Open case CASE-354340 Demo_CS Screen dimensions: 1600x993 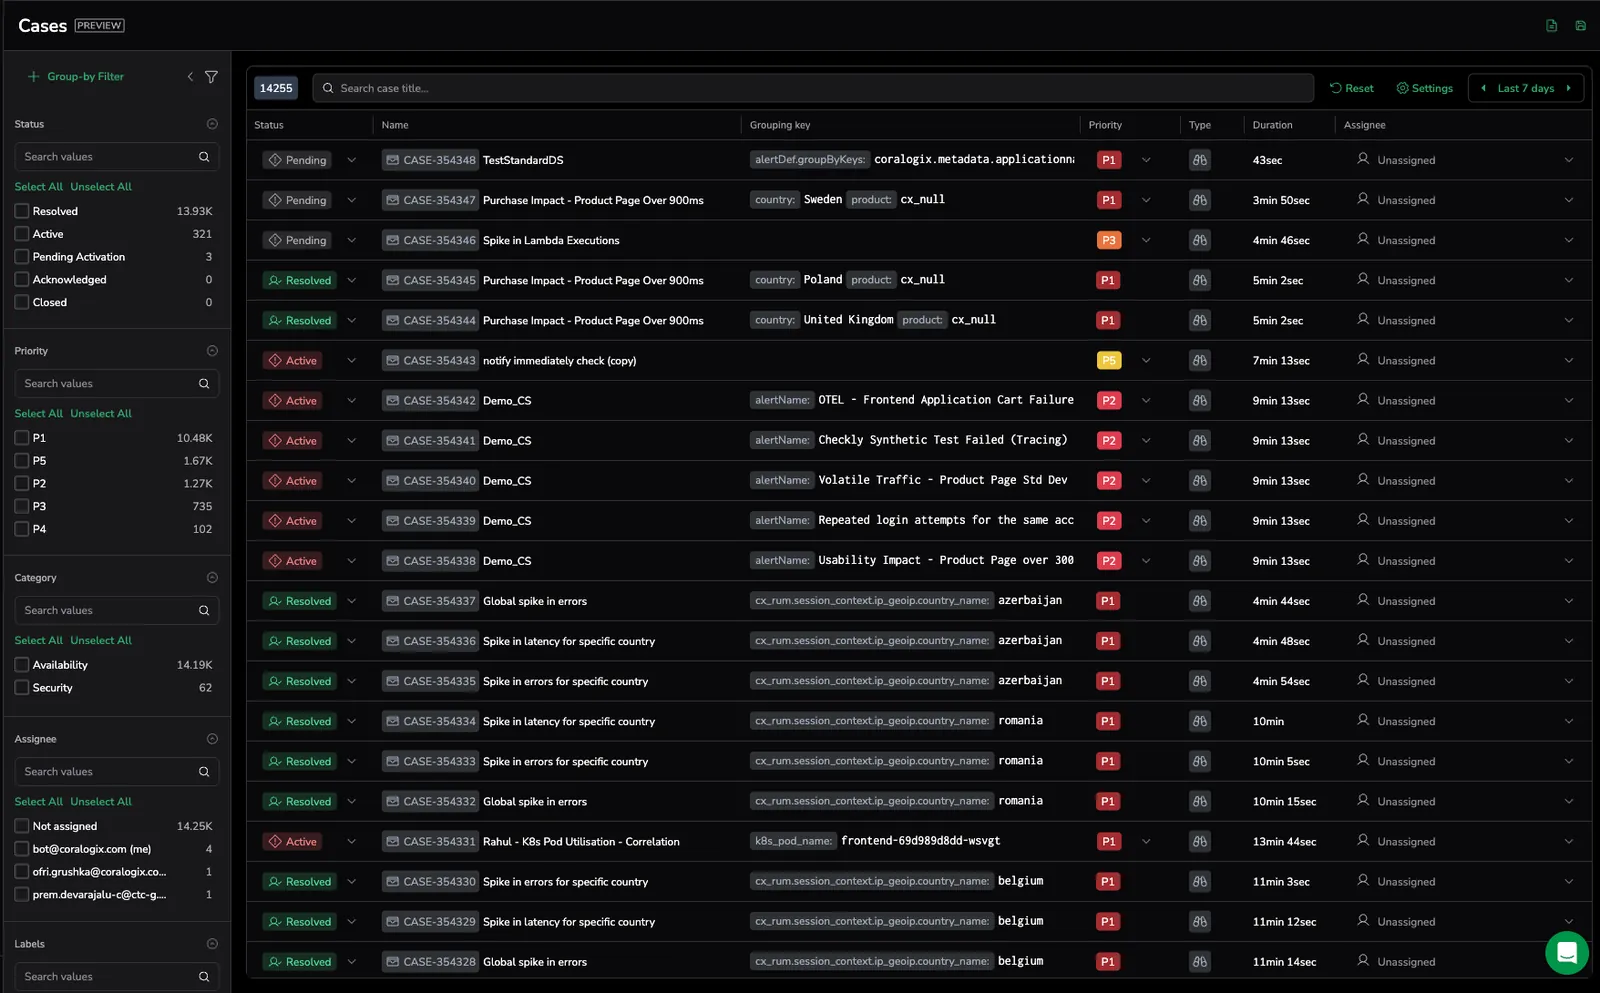pos(507,481)
